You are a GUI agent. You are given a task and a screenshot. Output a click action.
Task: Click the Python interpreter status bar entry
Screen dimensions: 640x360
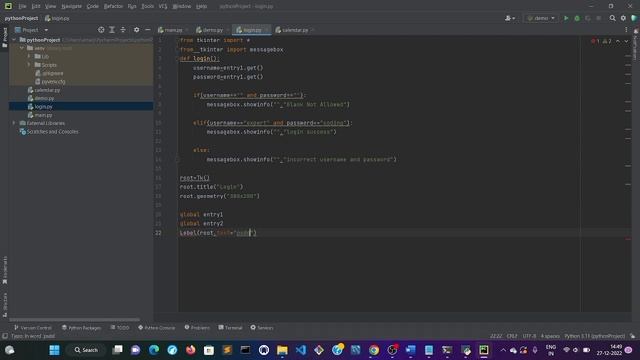click(x=595, y=336)
